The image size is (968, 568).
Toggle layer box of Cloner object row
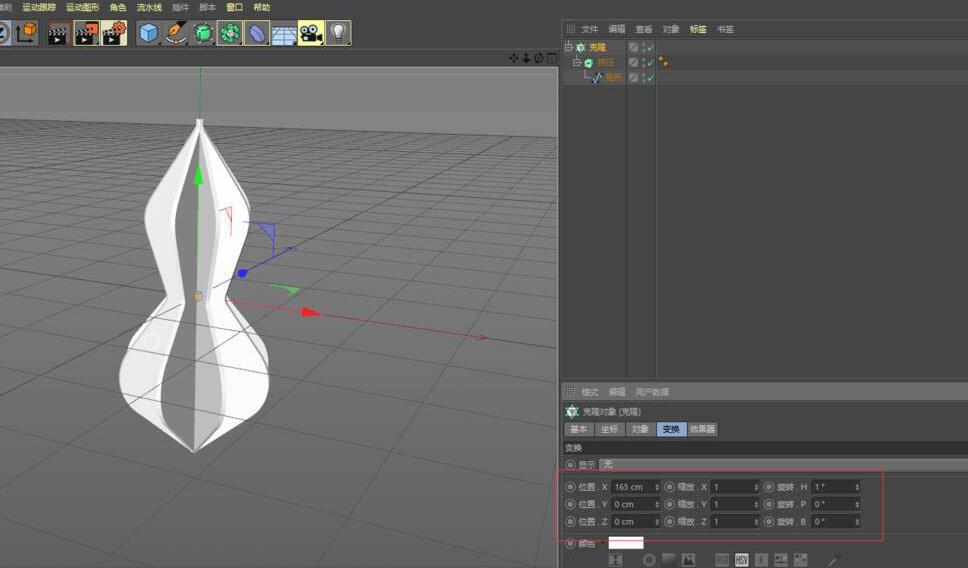point(633,47)
